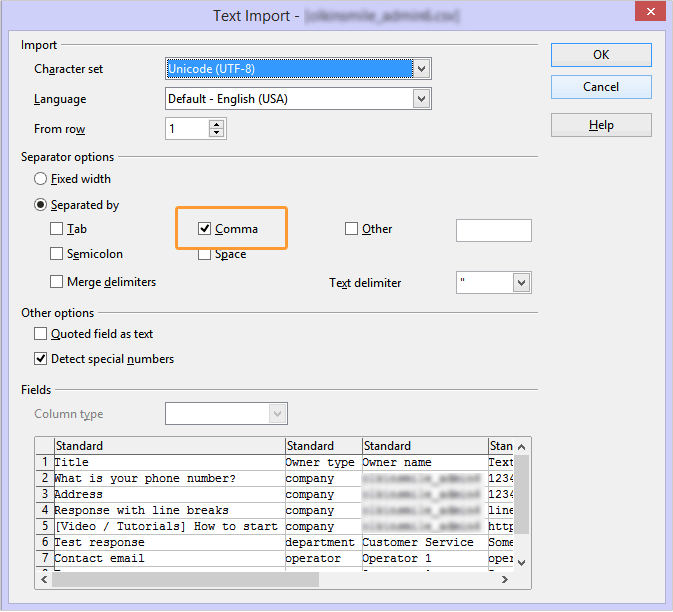Click the From row input field
Image resolution: width=673 pixels, height=612 pixels.
click(x=188, y=129)
